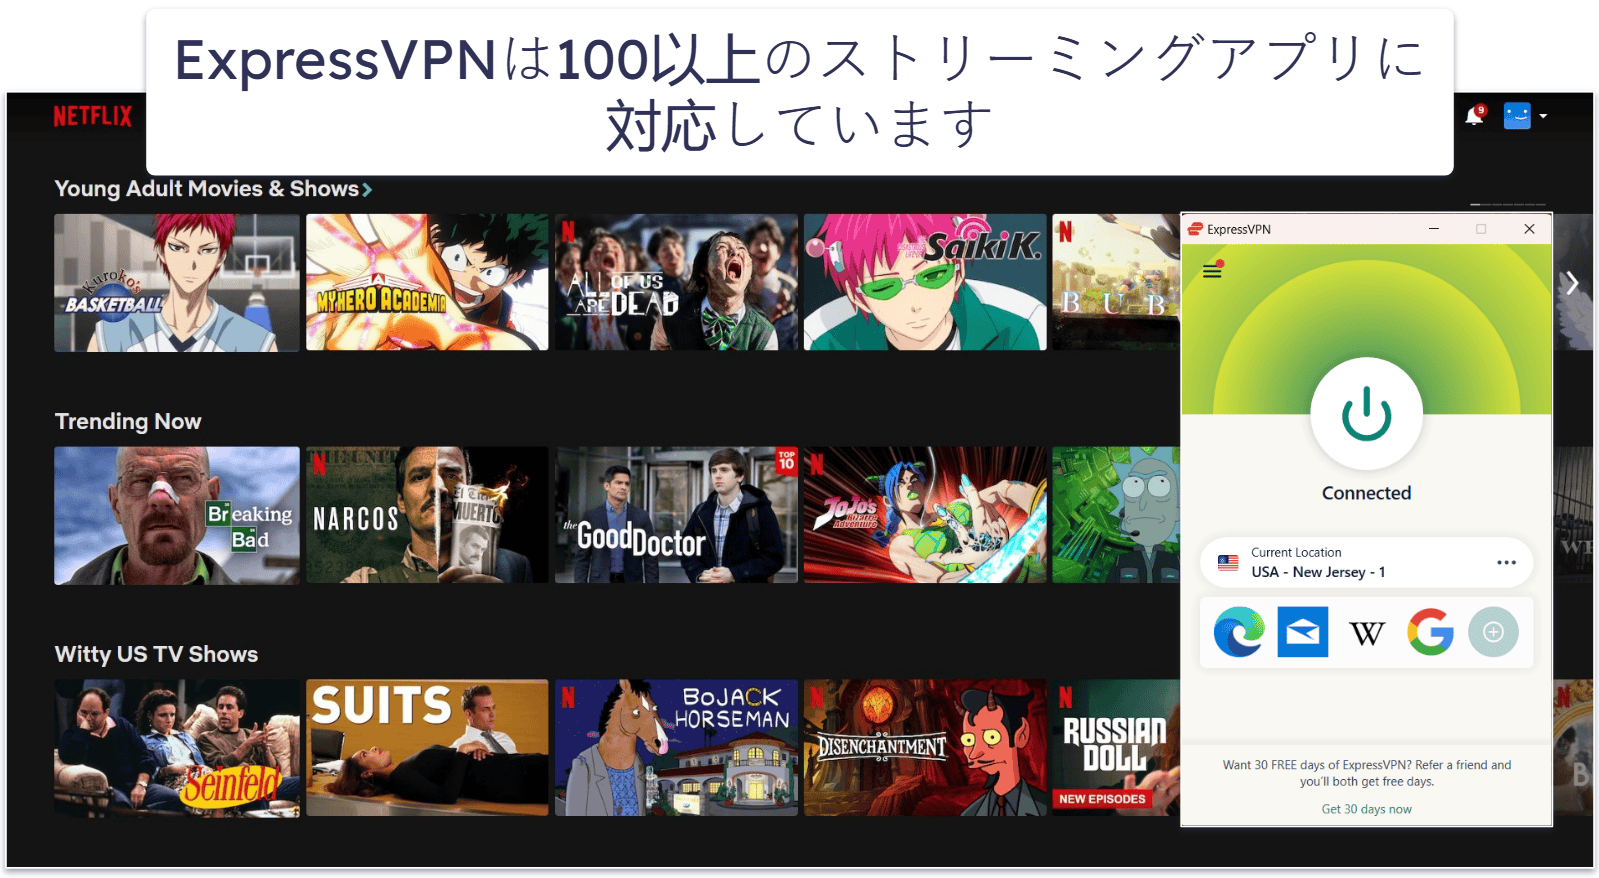This screenshot has height=878, width=1599.
Task: Expand the profile dropdown arrow
Action: tap(1543, 116)
